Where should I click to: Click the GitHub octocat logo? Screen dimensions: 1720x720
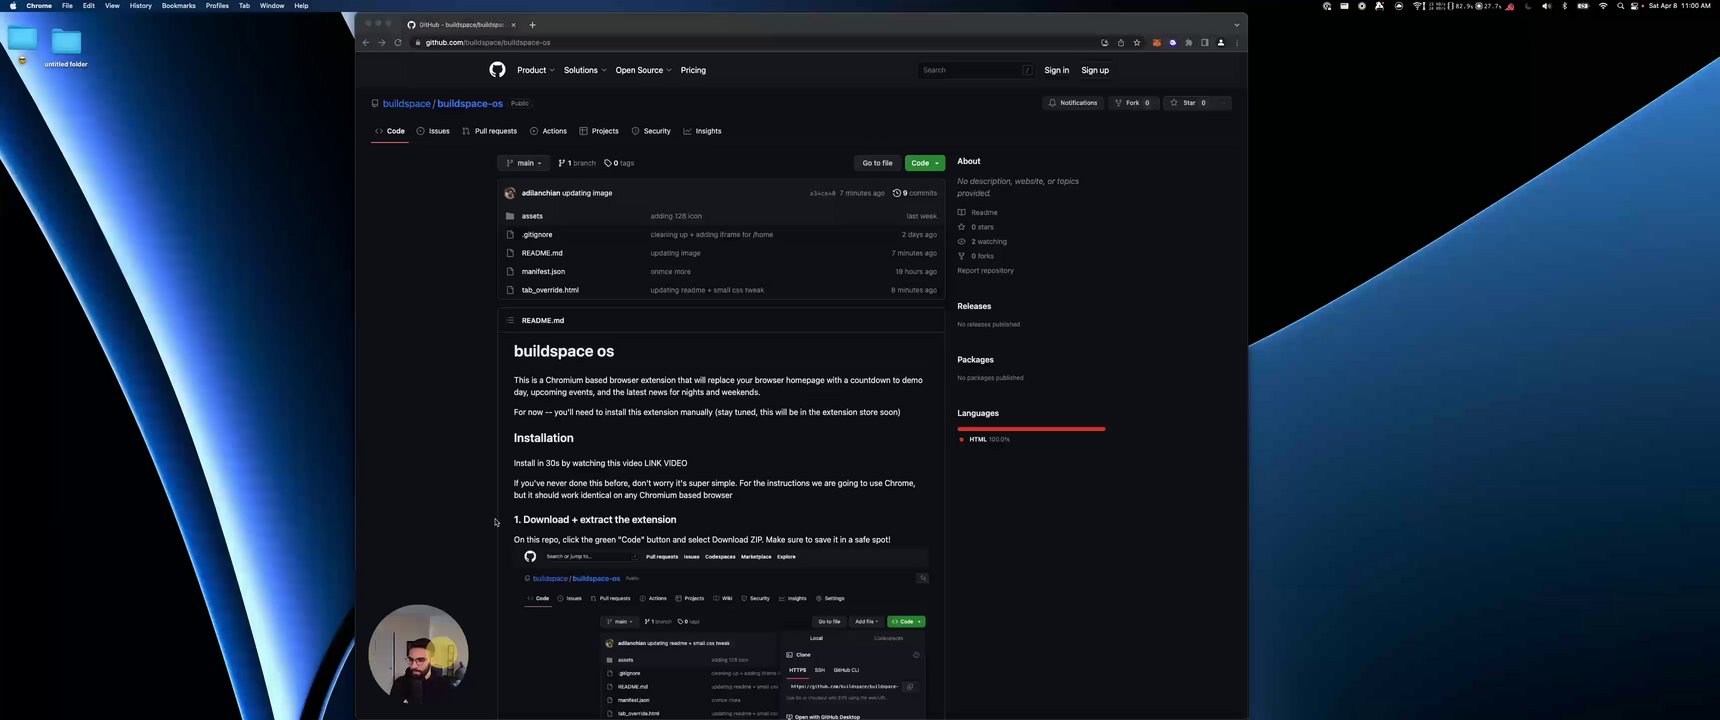click(x=497, y=70)
